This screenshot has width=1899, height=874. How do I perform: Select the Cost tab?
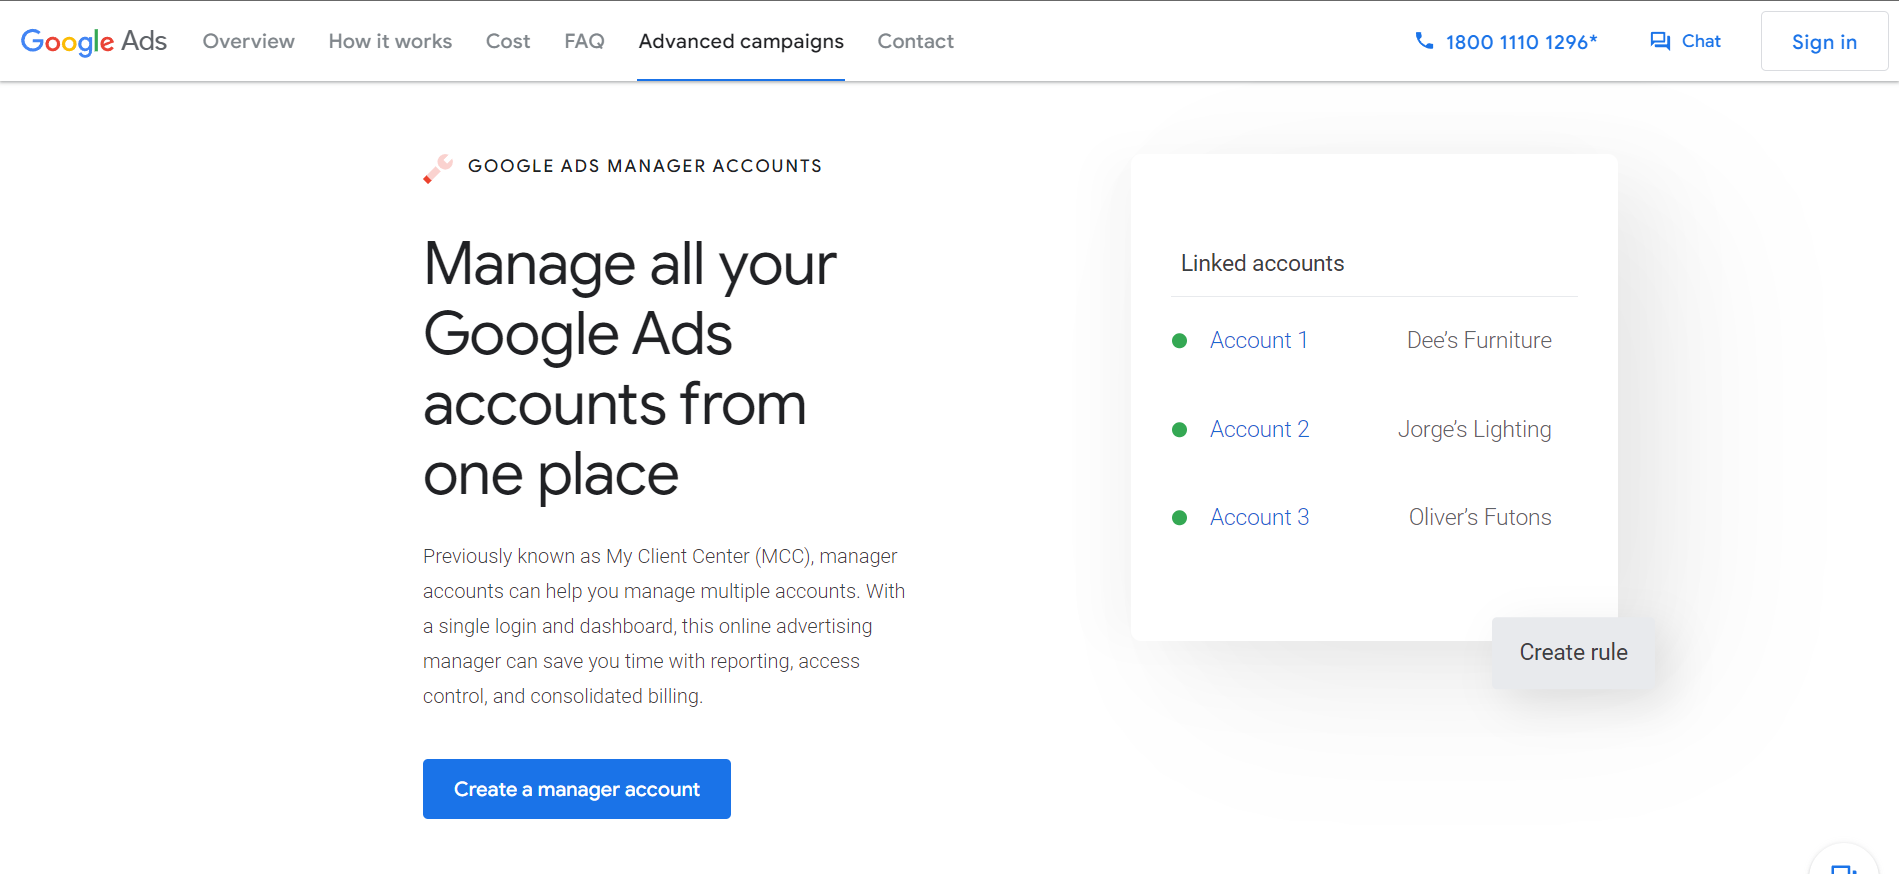point(508,41)
